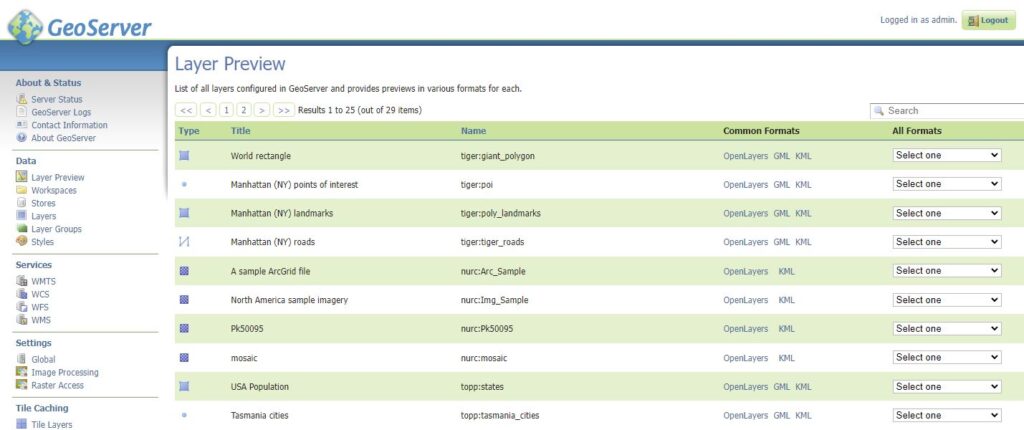This screenshot has height=430, width=1024.
Task: Sort table by Name column header
Action: tap(473, 131)
